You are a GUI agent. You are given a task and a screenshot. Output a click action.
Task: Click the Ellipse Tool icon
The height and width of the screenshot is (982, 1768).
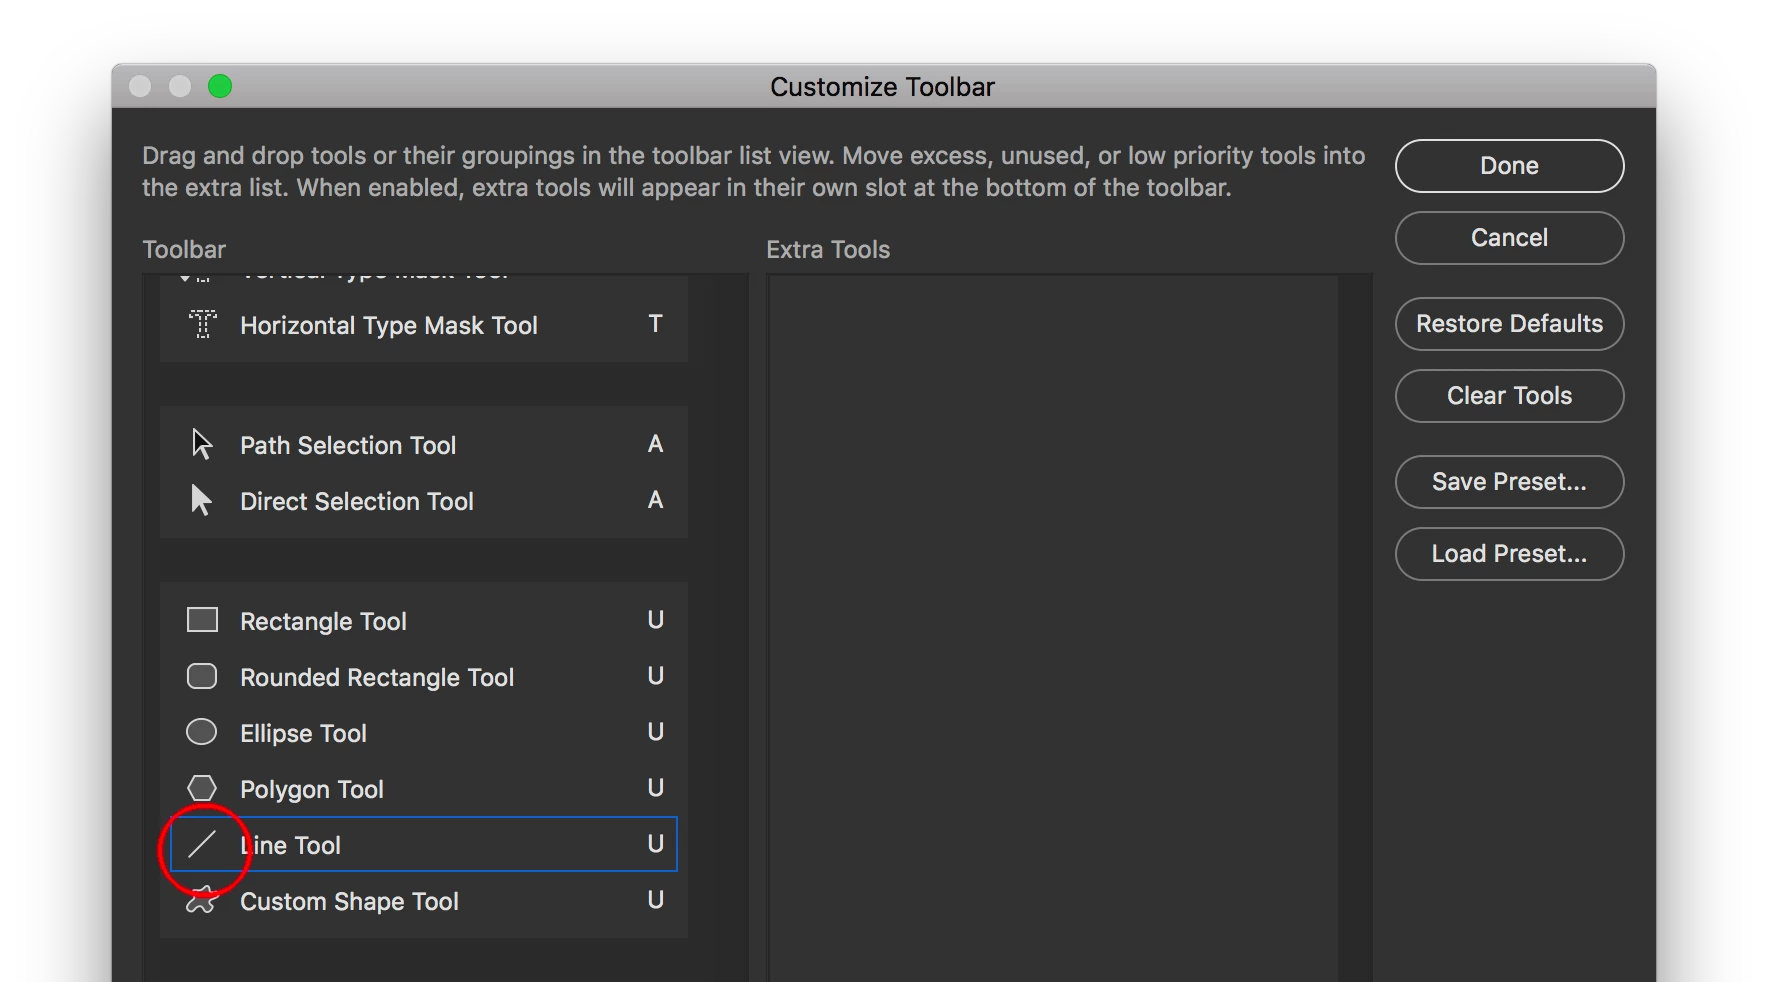click(x=202, y=732)
